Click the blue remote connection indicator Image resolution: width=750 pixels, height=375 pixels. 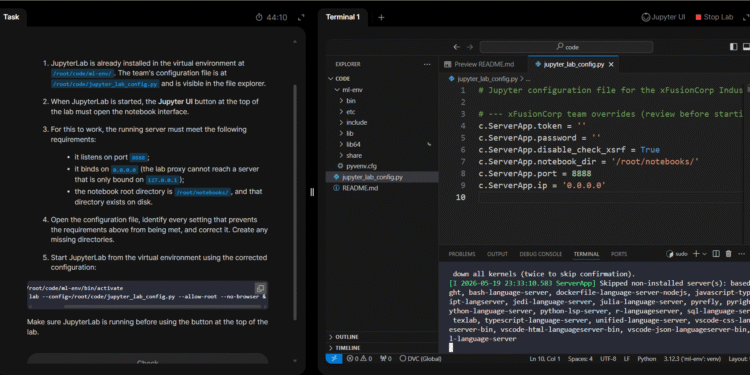click(x=334, y=358)
